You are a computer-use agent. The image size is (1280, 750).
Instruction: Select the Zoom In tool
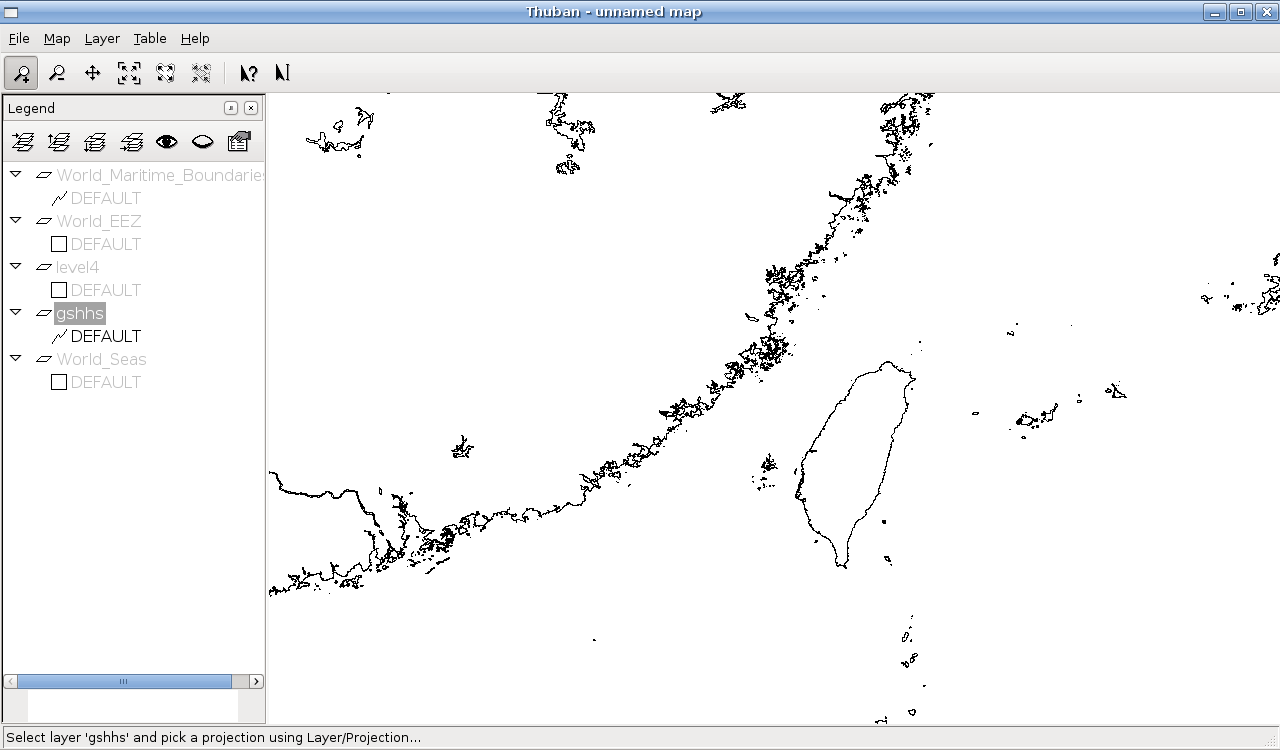tap(21, 73)
